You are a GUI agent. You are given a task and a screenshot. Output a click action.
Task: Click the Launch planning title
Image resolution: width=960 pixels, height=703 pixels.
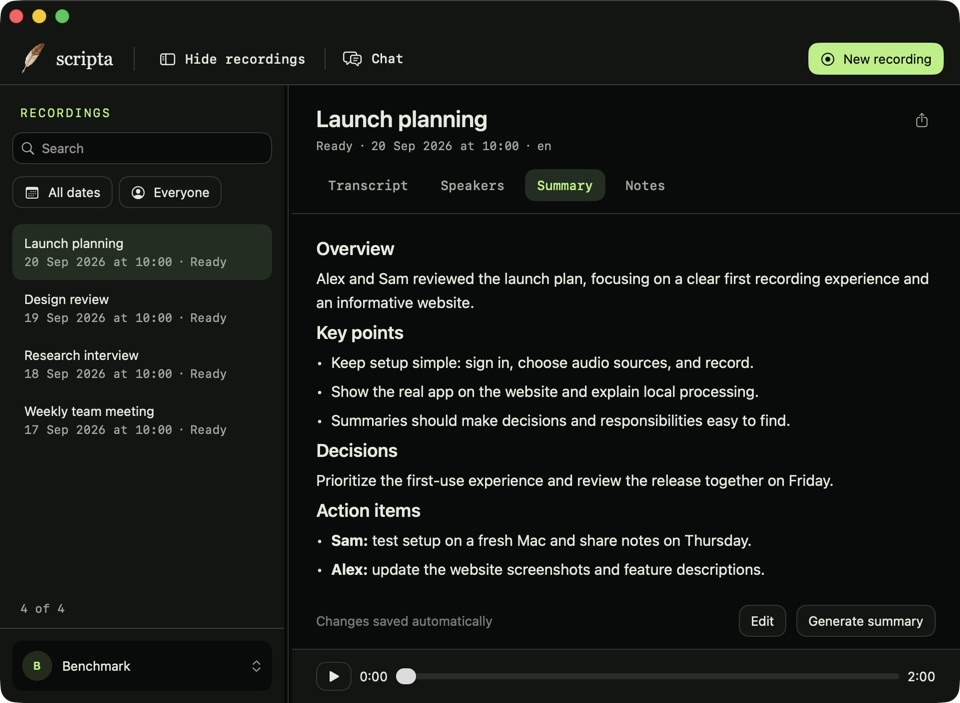pos(402,119)
